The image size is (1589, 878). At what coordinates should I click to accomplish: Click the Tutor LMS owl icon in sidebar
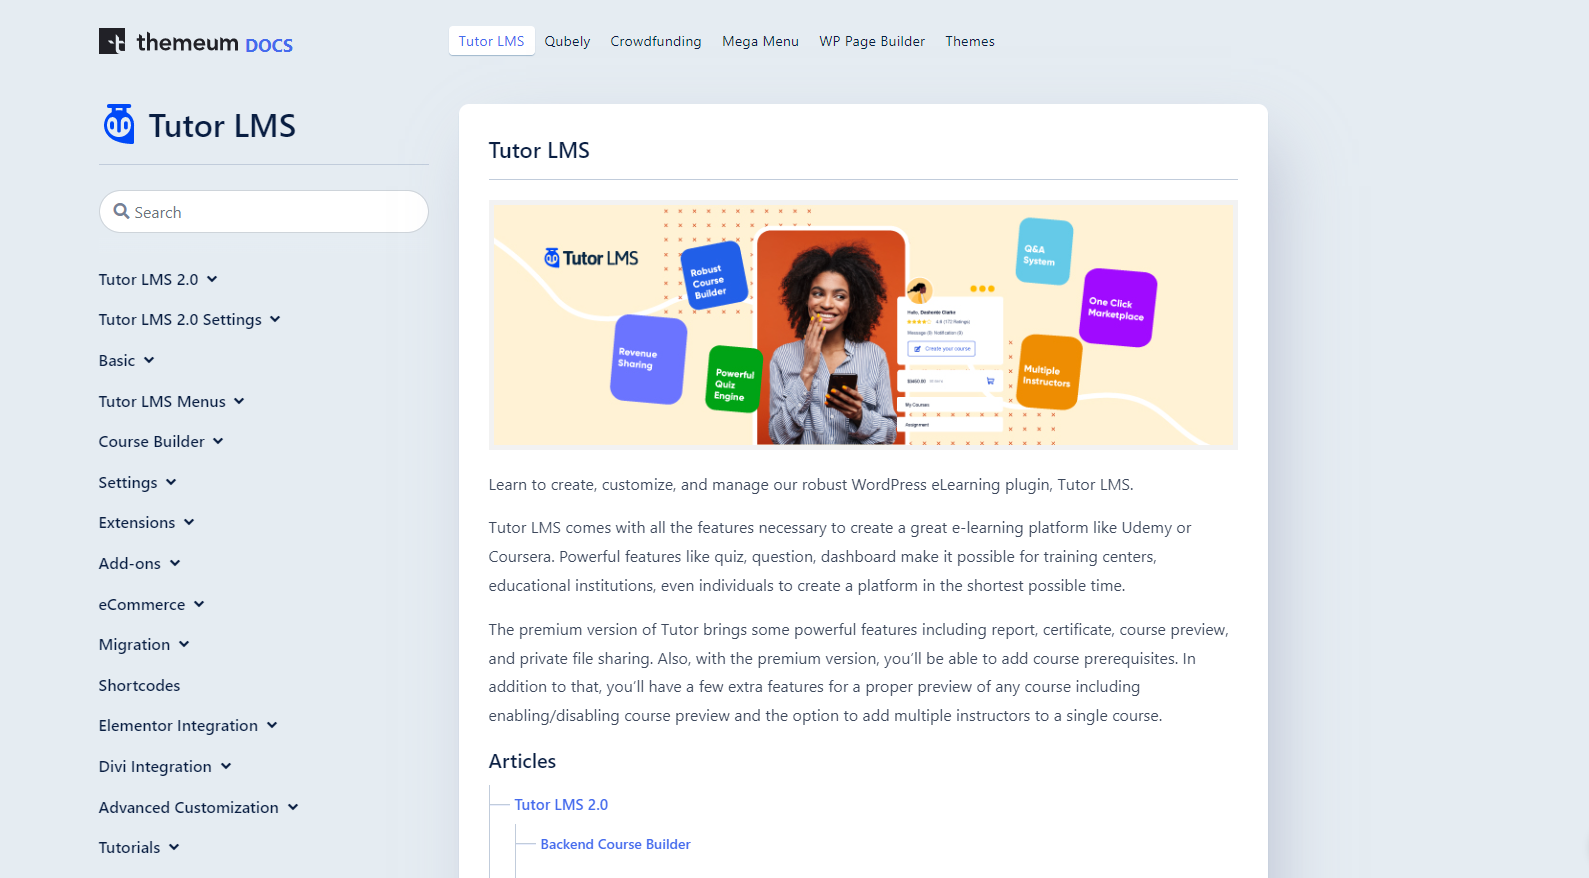coord(119,124)
